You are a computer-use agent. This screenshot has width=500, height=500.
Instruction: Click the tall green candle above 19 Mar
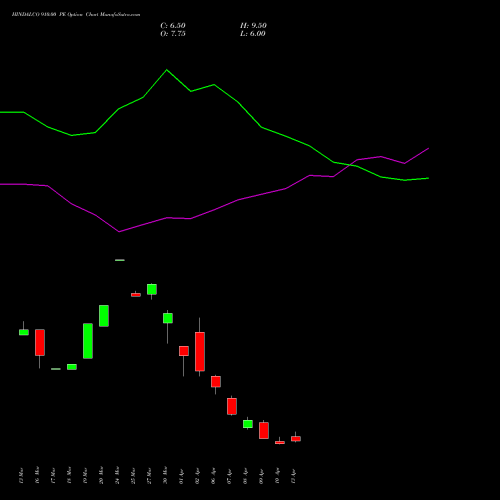click(x=88, y=341)
